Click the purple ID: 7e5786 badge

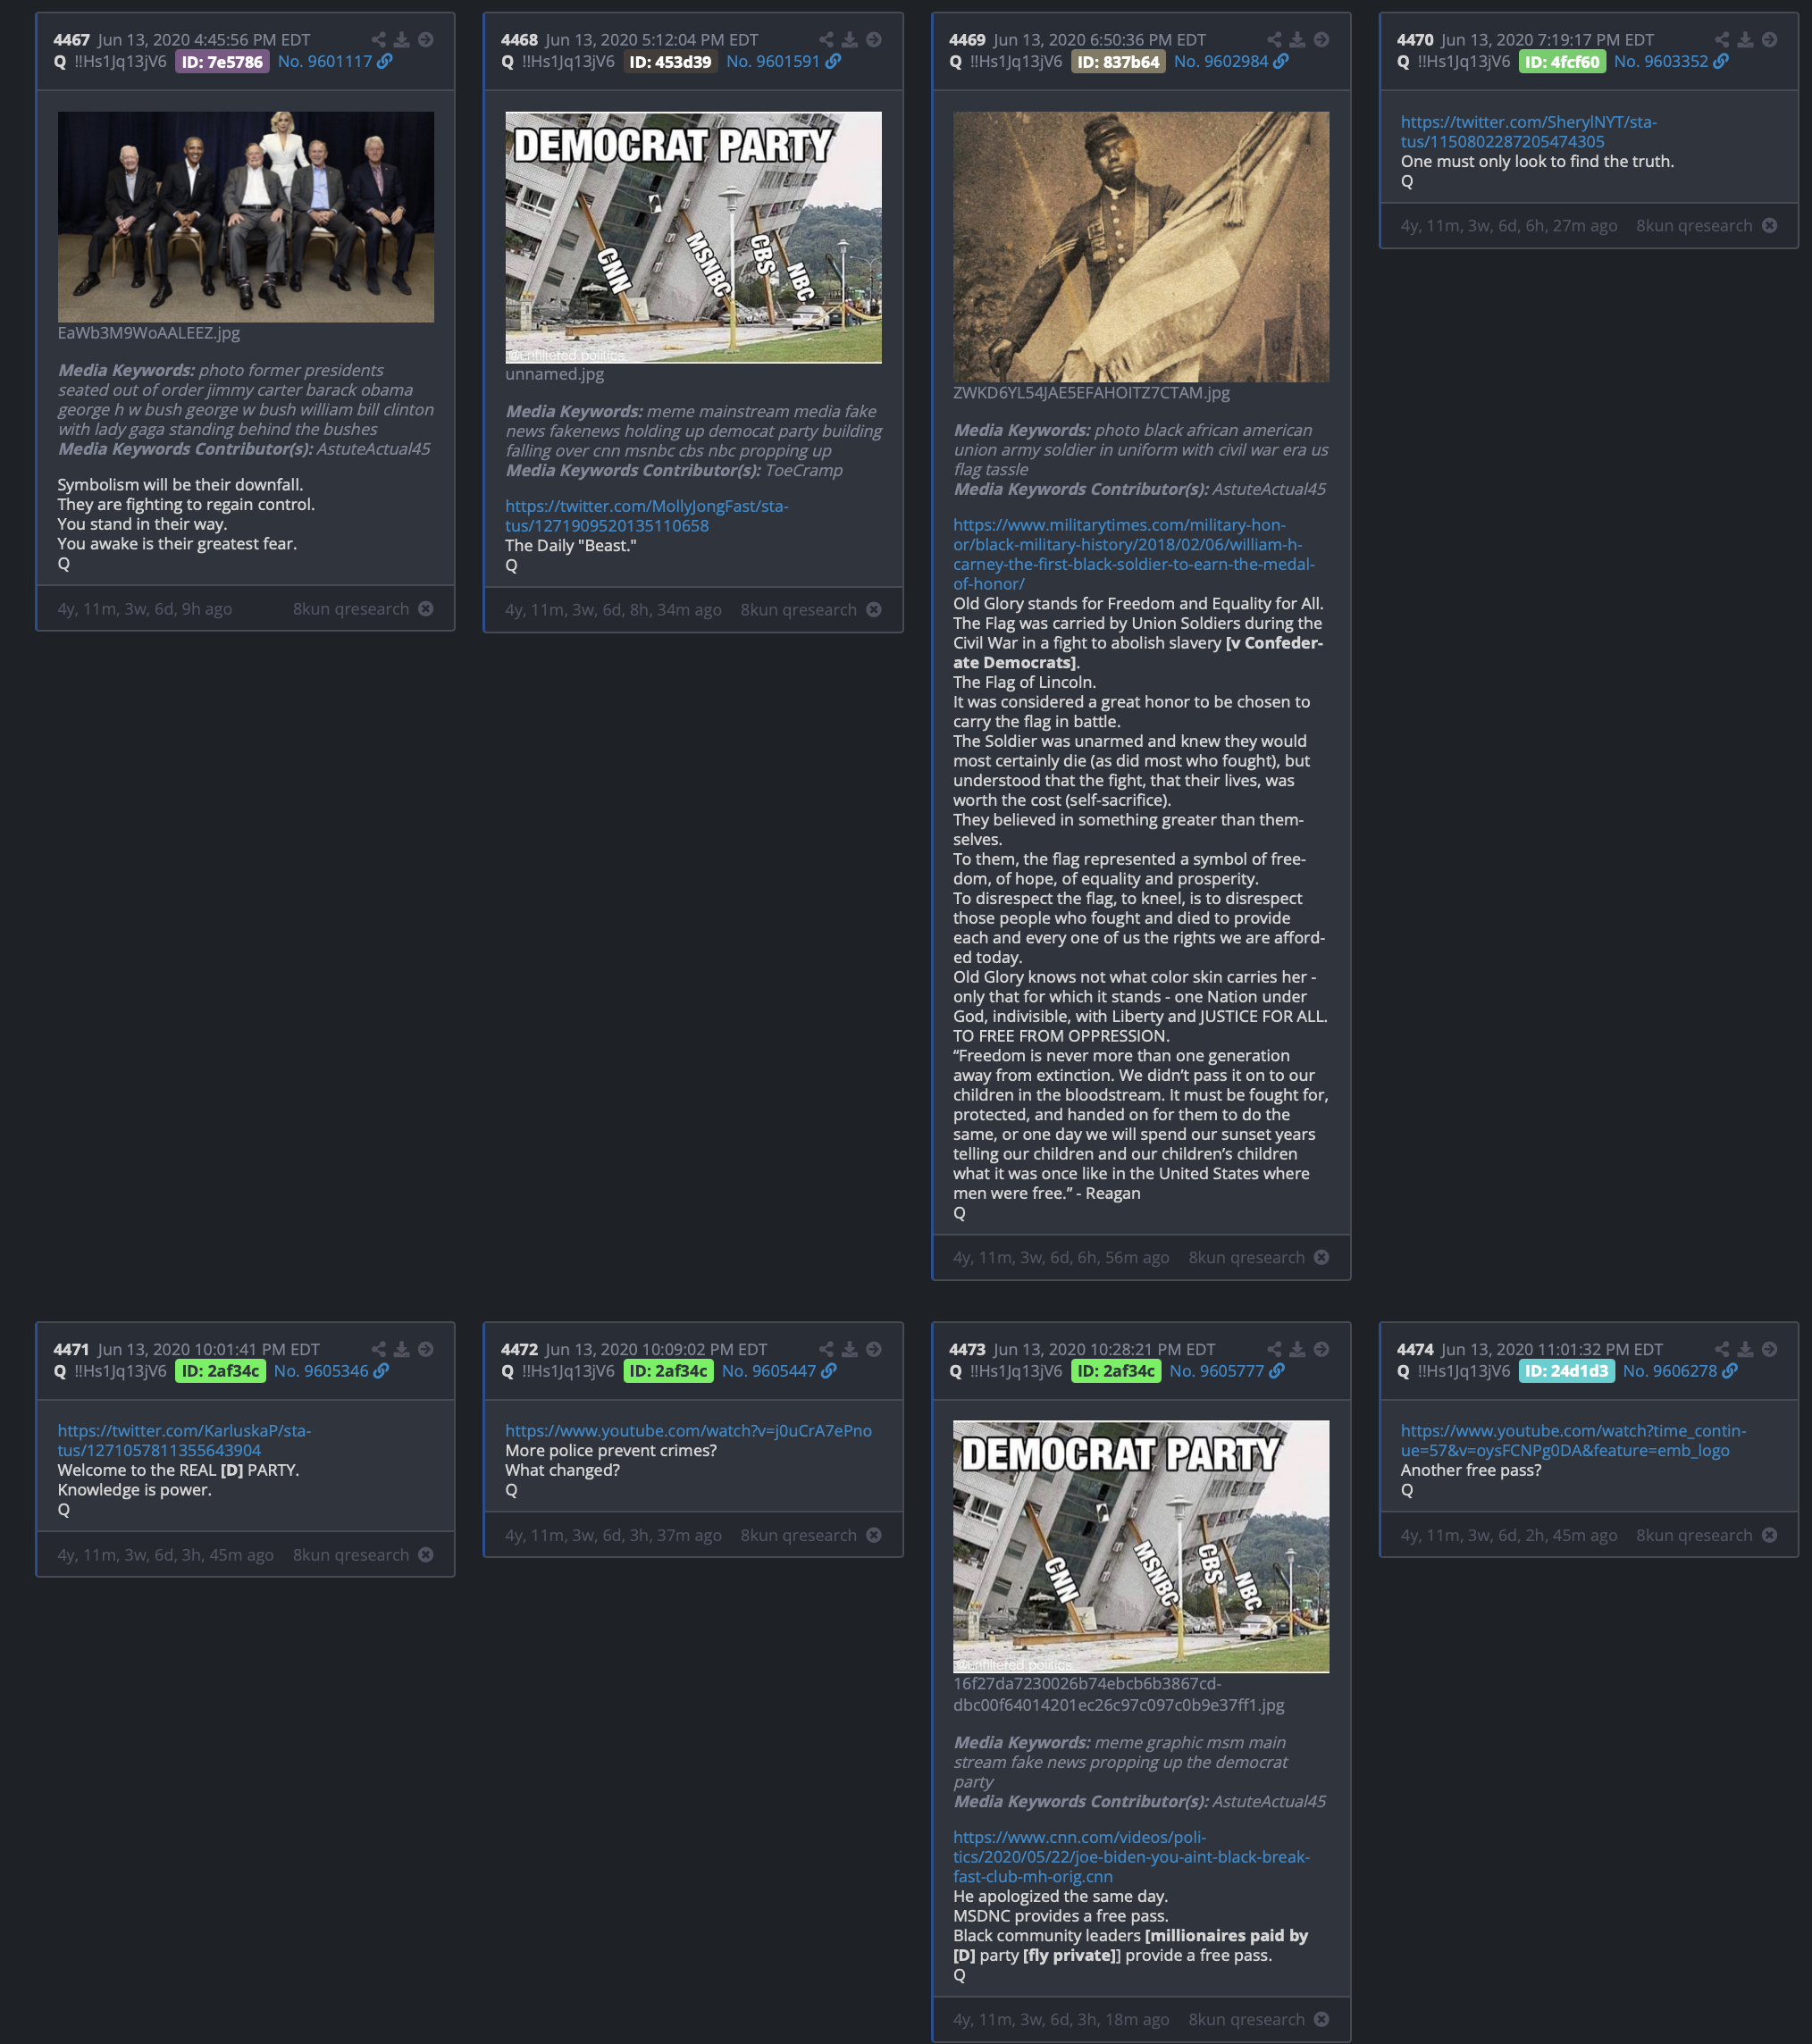coord(222,62)
